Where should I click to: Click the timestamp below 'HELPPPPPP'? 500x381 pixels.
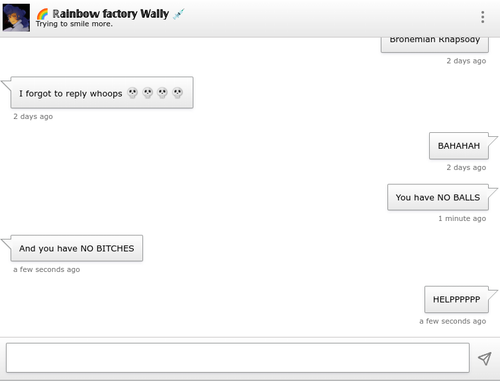452,321
